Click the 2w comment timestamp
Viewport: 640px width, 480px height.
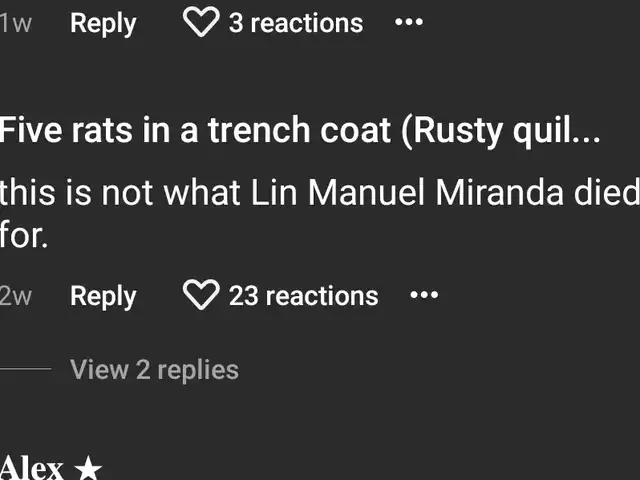(16, 296)
